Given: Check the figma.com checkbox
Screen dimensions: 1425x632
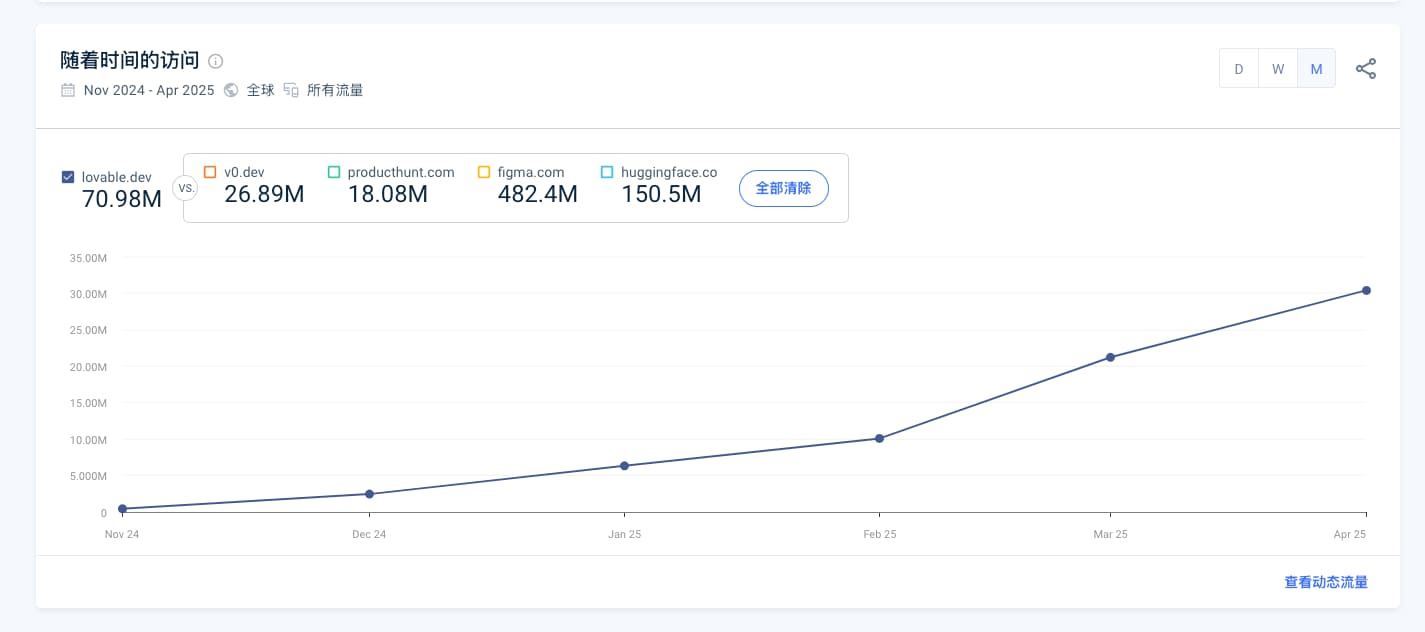Looking at the screenshot, I should coord(484,172).
